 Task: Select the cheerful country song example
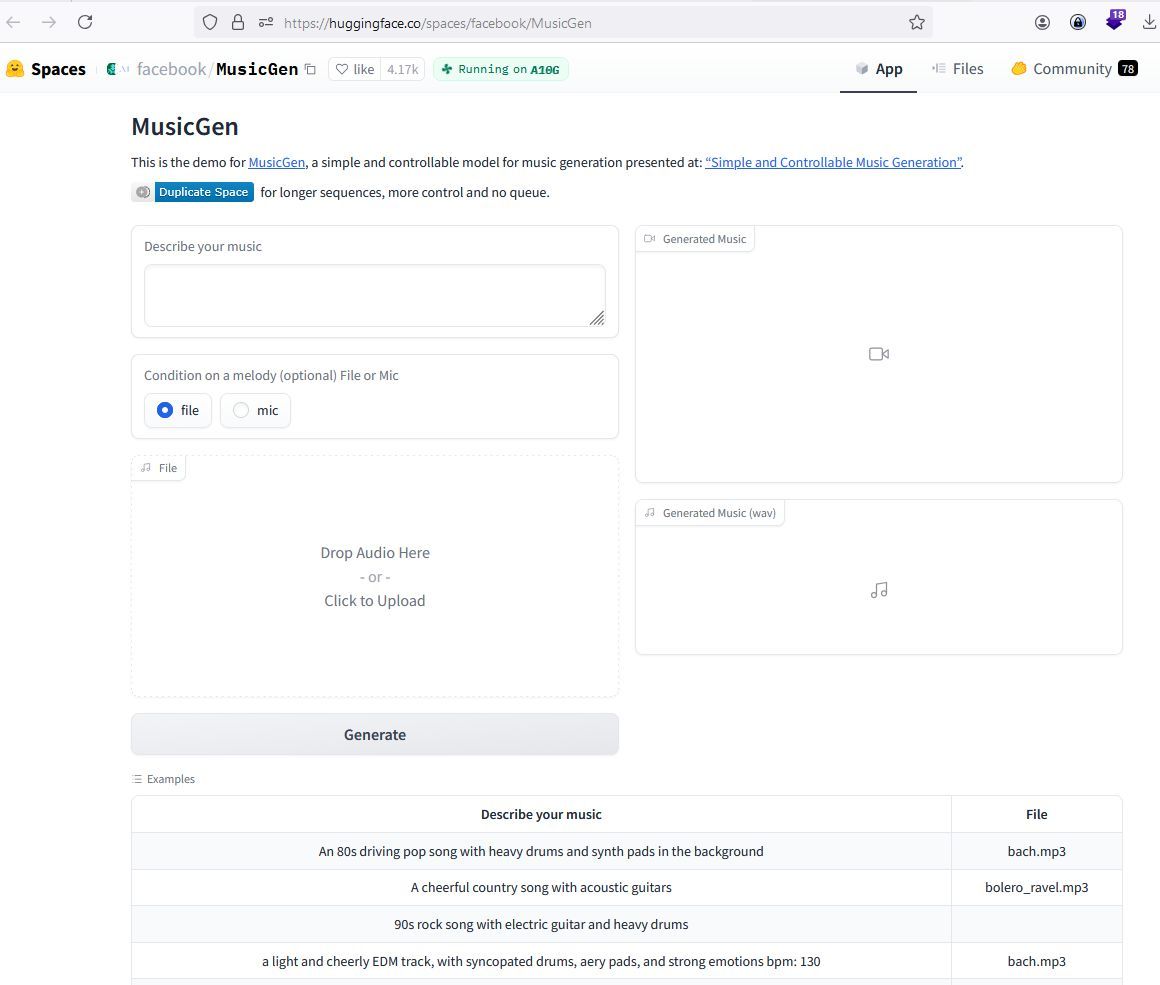[541, 887]
